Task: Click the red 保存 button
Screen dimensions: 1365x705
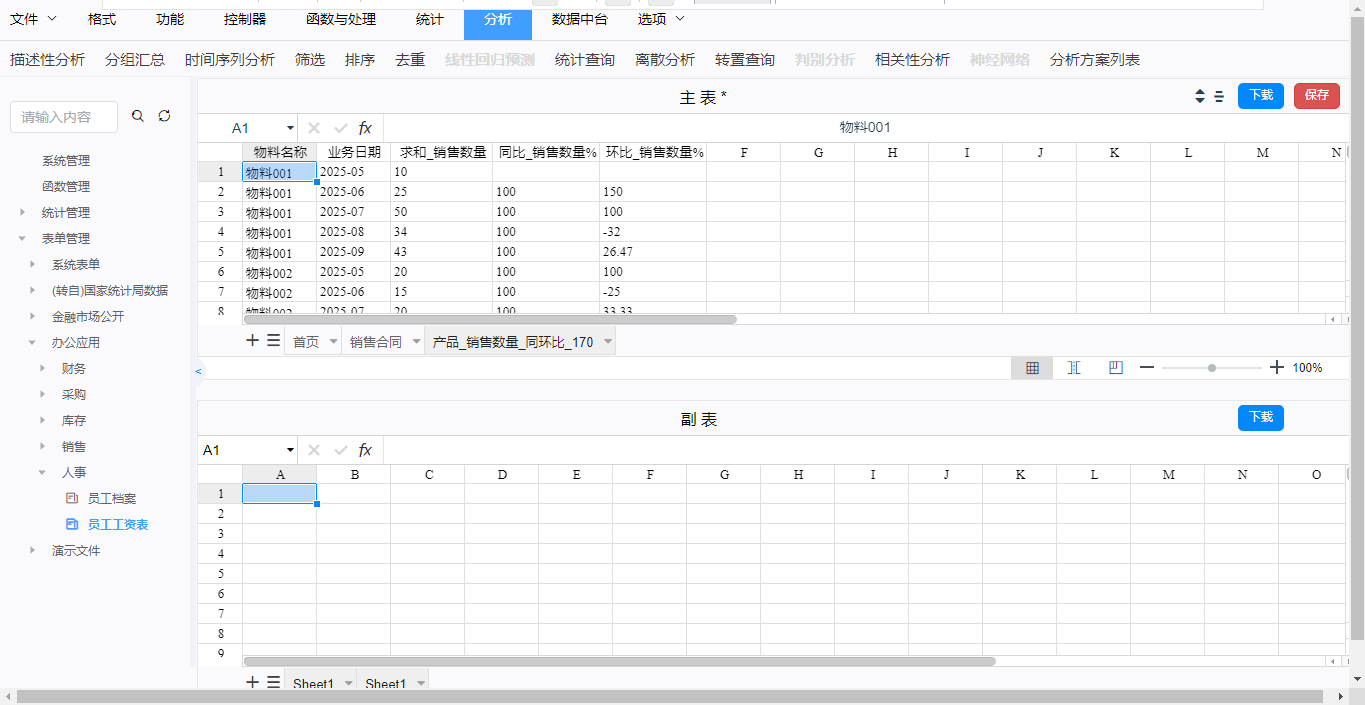Action: pos(1316,95)
